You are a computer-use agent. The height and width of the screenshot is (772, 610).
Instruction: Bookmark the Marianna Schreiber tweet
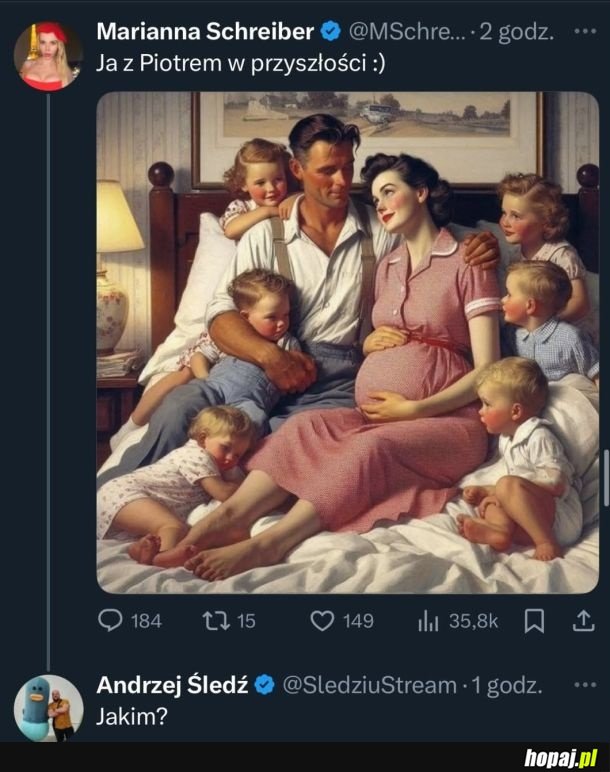coord(535,621)
